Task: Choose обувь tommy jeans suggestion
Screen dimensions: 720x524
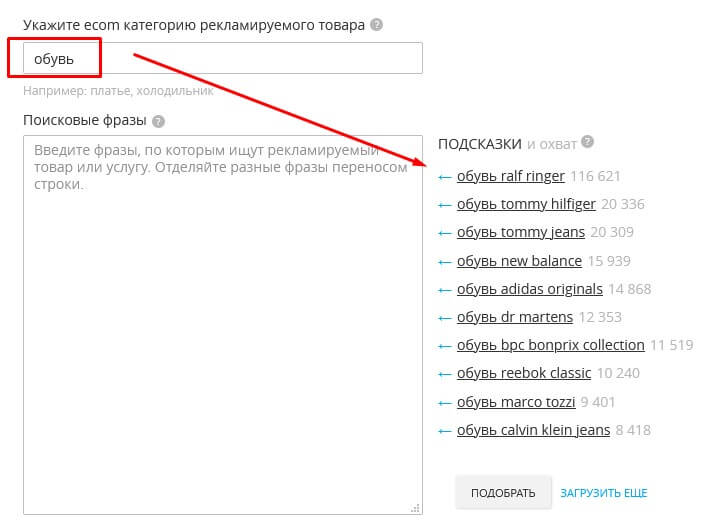Action: pos(521,232)
